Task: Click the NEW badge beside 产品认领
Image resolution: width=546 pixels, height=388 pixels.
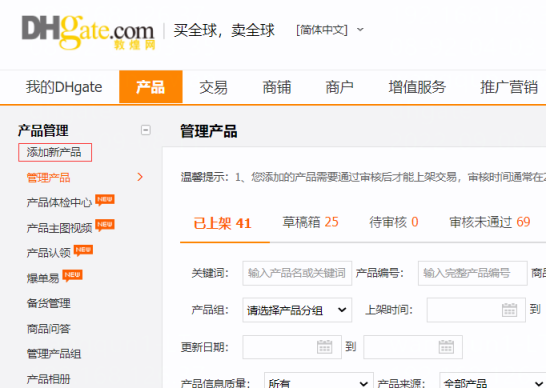Action: click(x=83, y=250)
